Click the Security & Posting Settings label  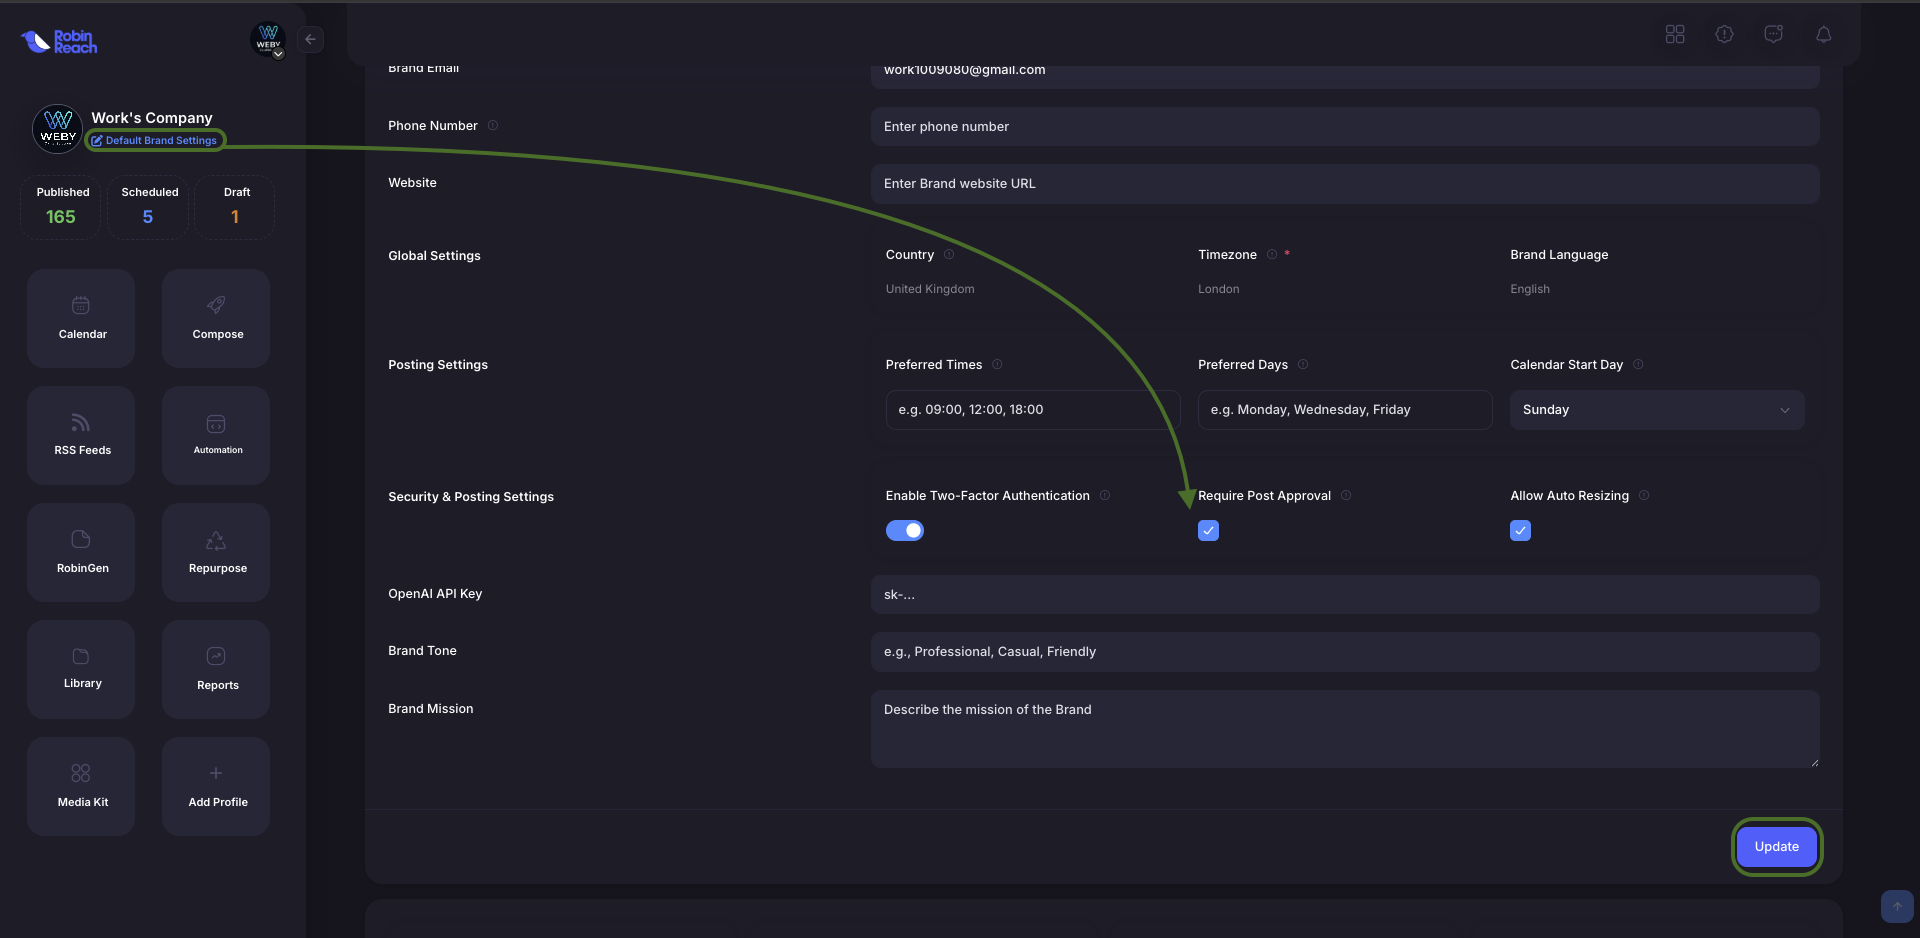click(471, 497)
